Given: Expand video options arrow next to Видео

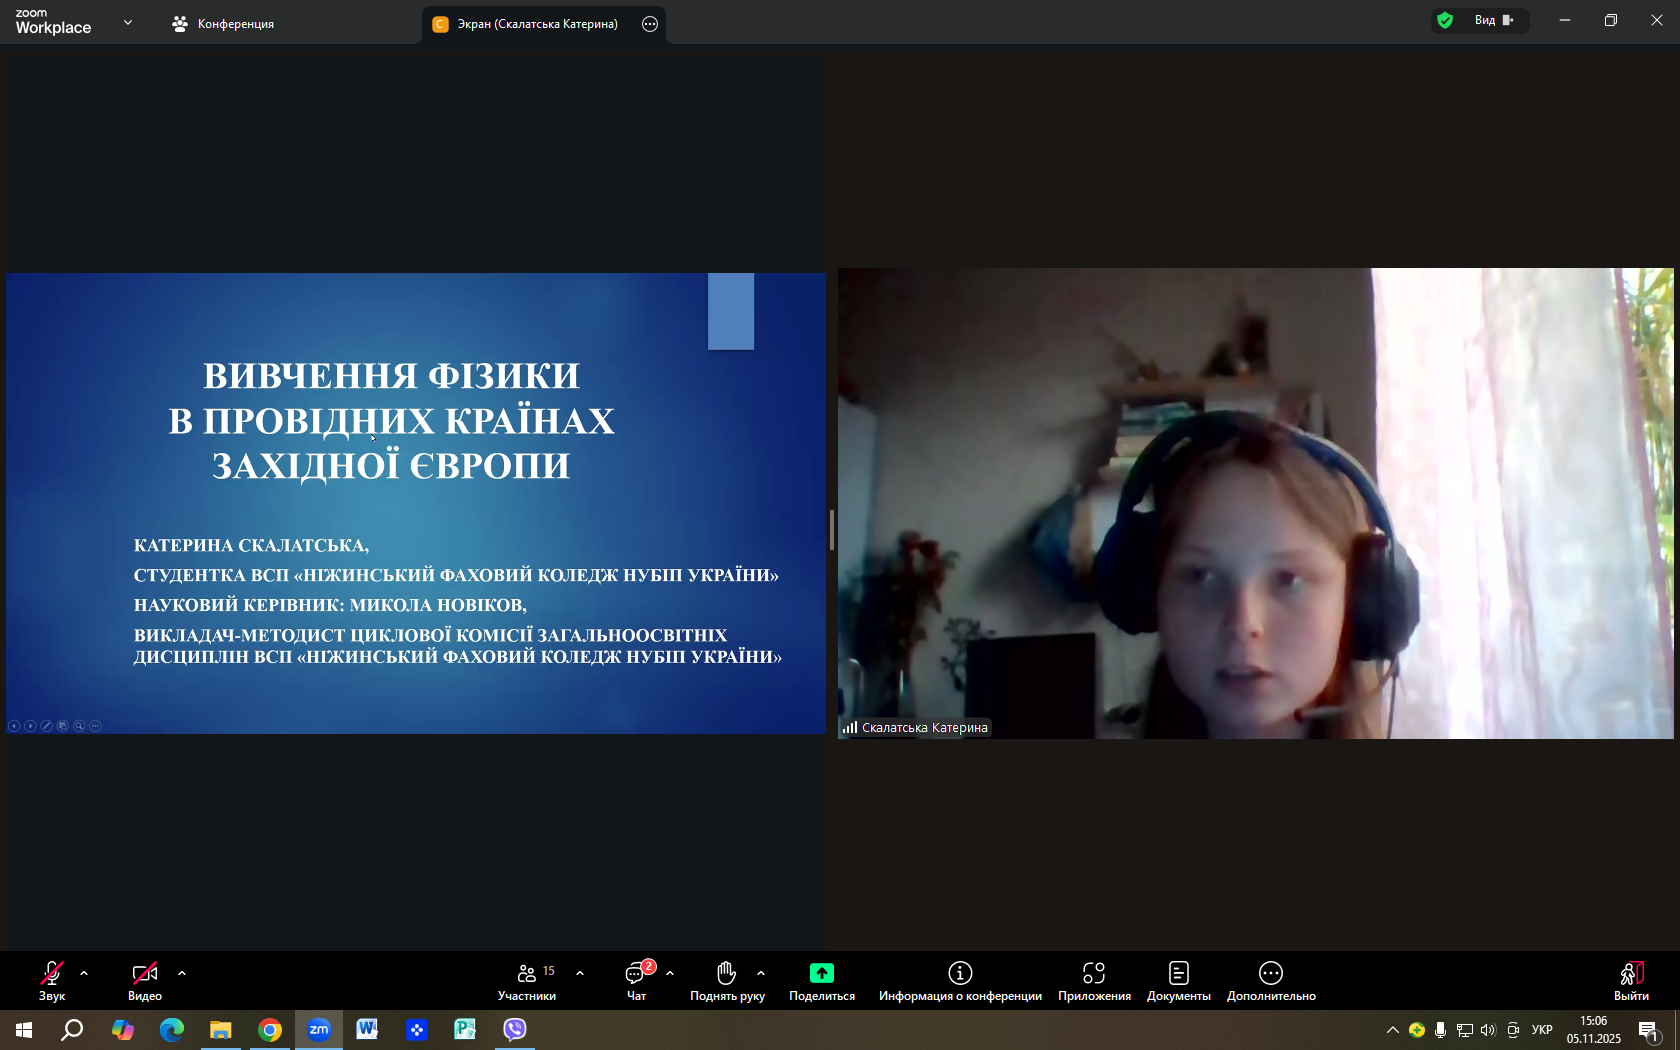Looking at the screenshot, I should 182,973.
